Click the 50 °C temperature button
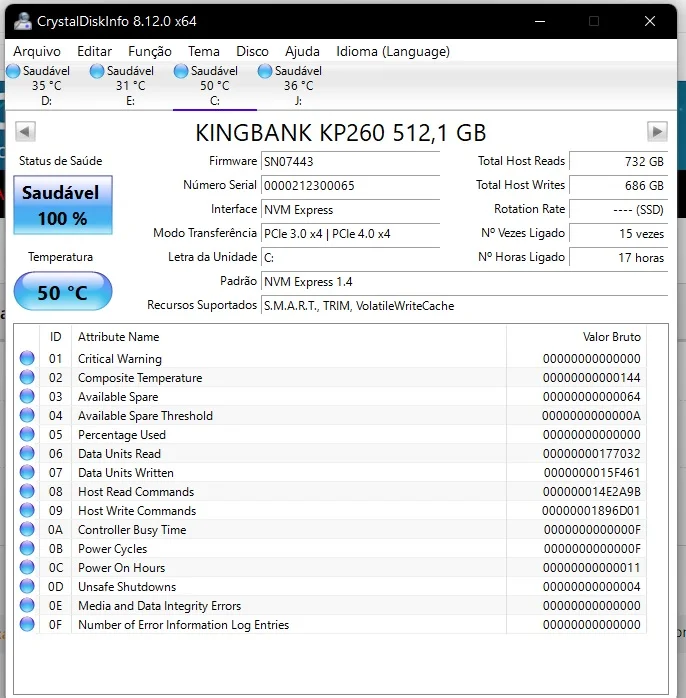686x698 pixels. point(63,292)
